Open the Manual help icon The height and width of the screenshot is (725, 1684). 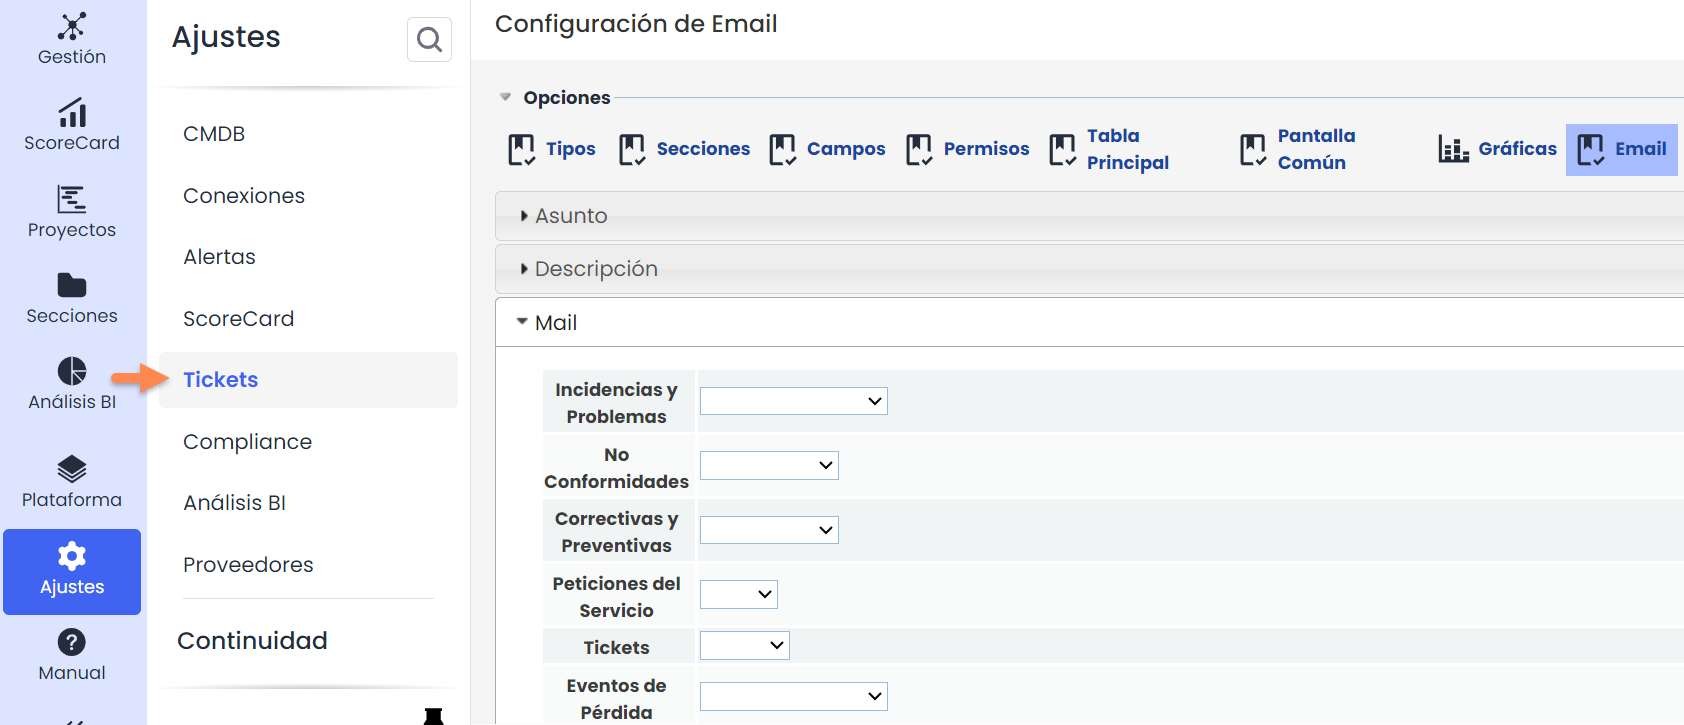pyautogui.click(x=72, y=642)
